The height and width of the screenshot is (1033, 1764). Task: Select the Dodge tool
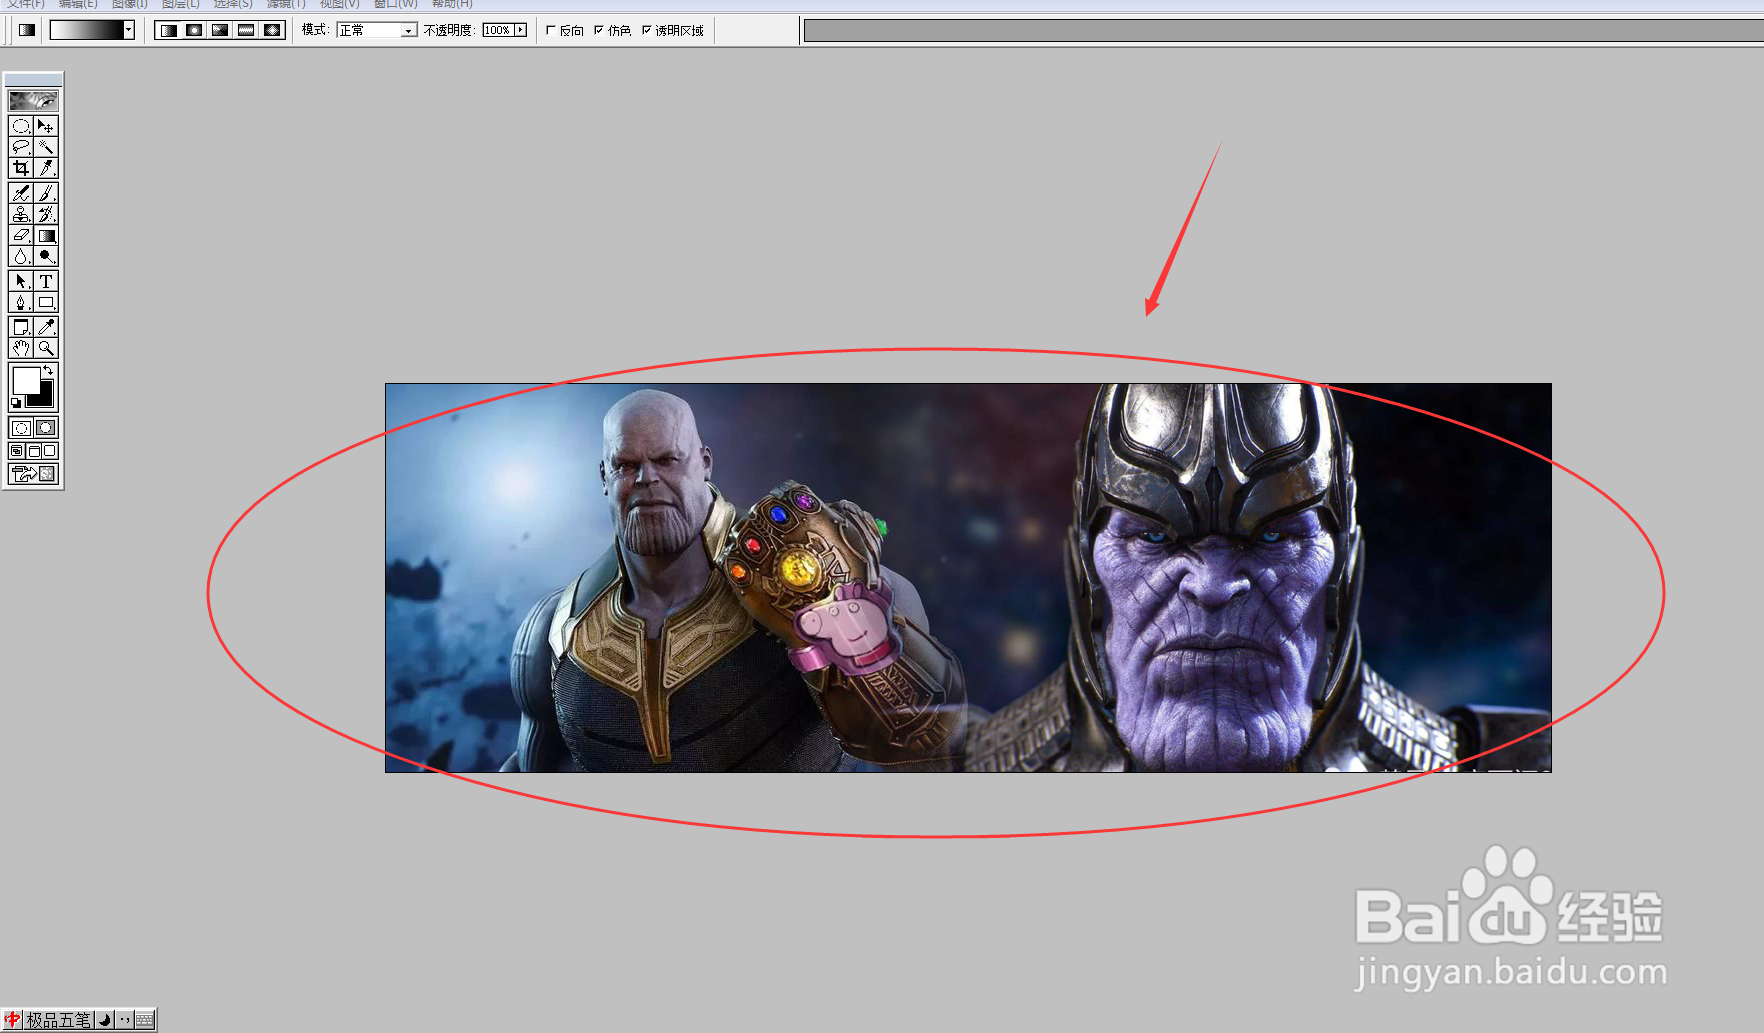[46, 256]
